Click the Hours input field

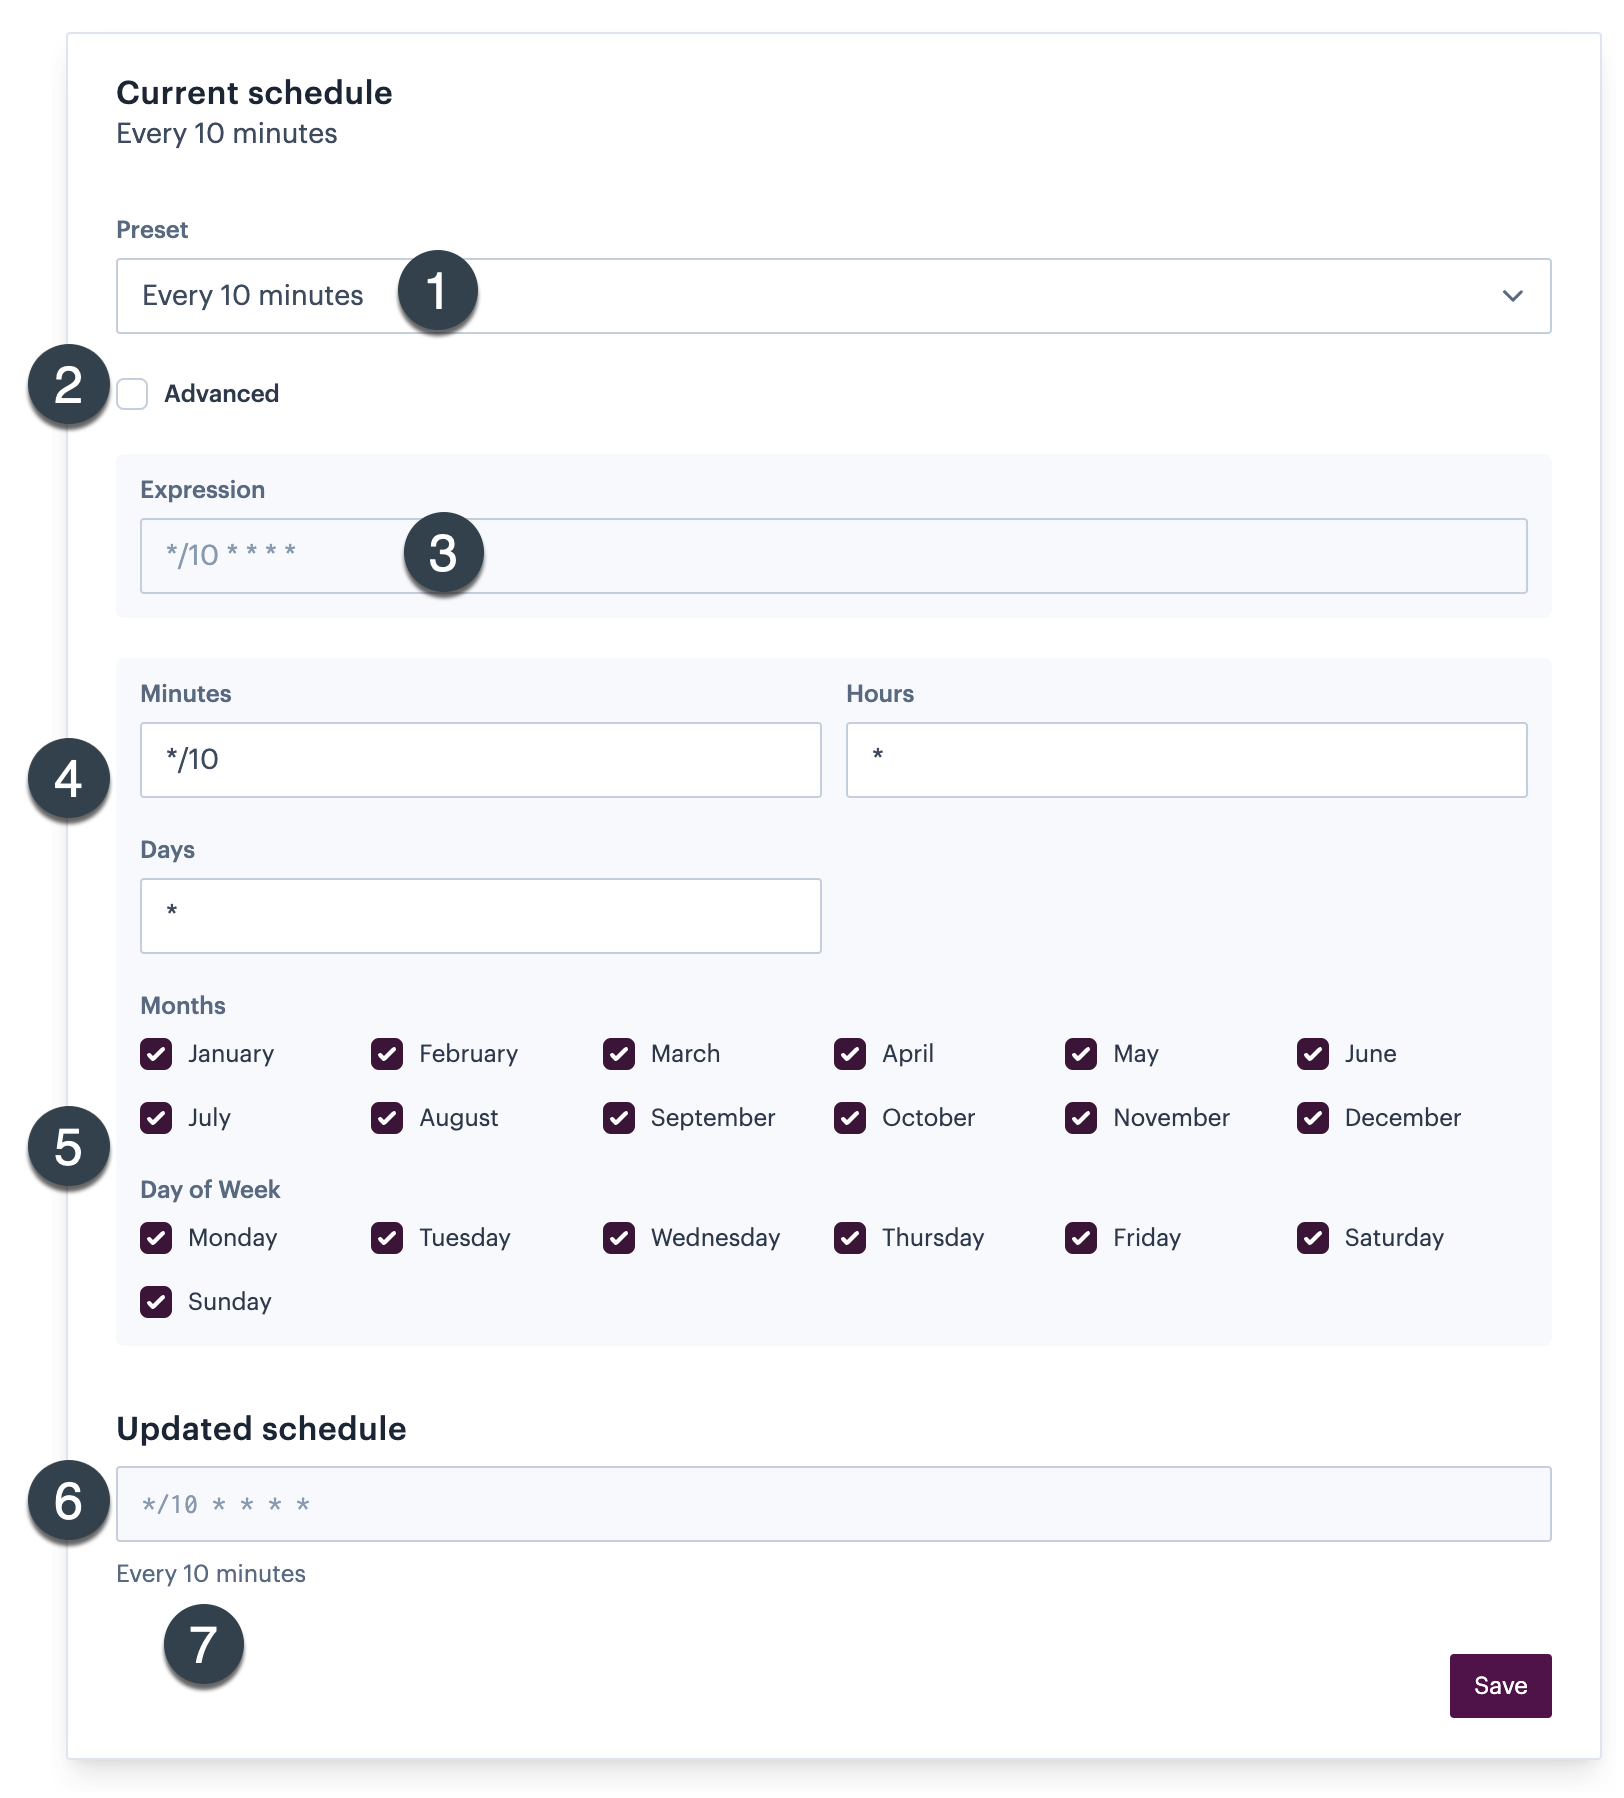tap(1186, 760)
